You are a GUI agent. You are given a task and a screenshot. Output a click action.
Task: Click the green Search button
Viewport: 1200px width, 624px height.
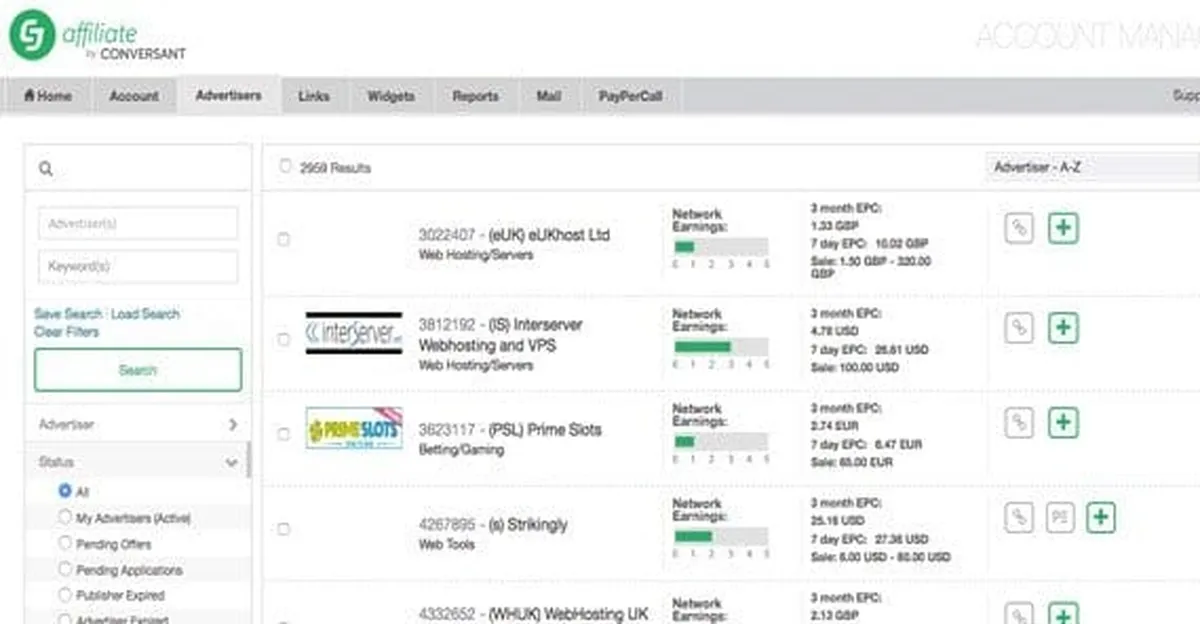coord(138,370)
